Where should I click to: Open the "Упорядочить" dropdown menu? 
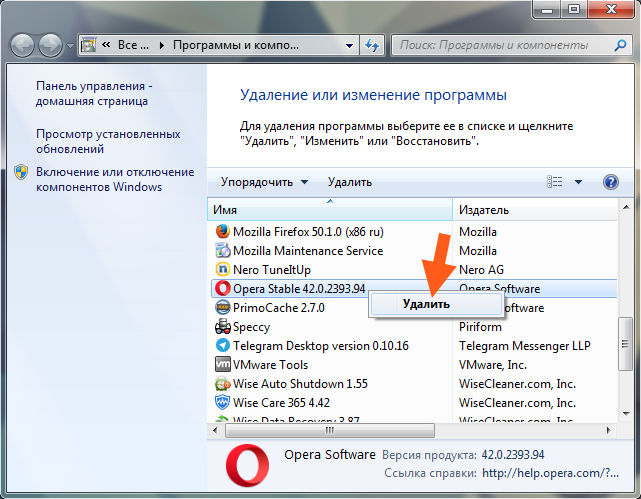click(x=264, y=182)
